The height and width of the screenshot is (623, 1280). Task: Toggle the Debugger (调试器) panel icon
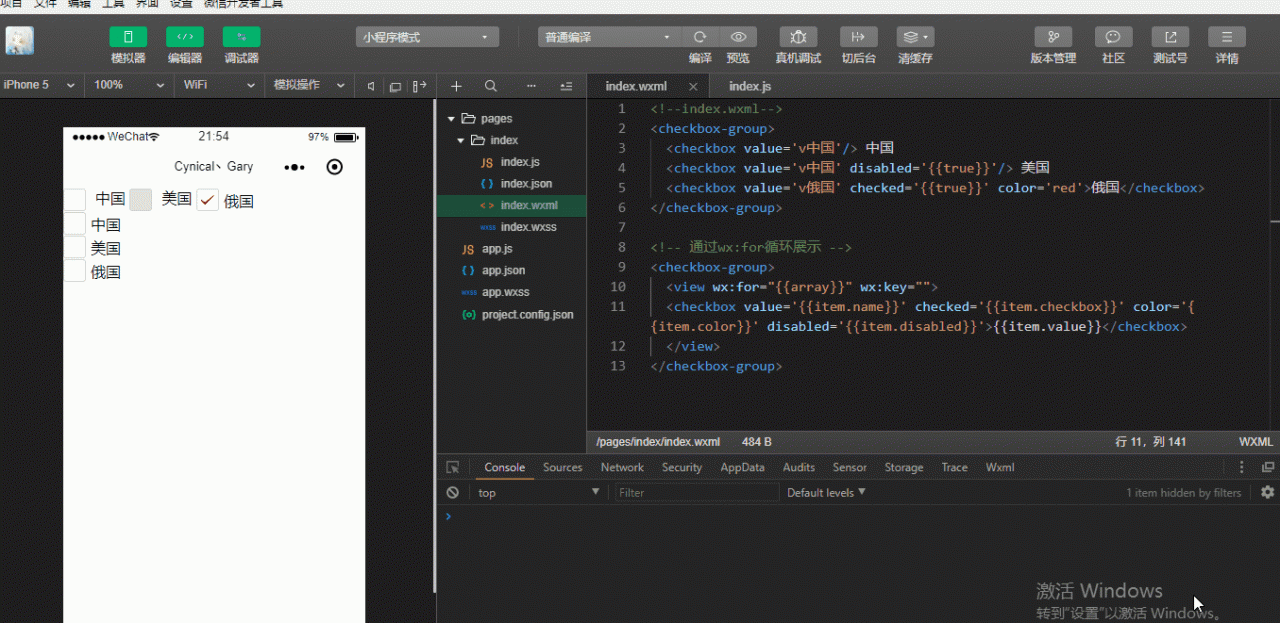point(241,37)
